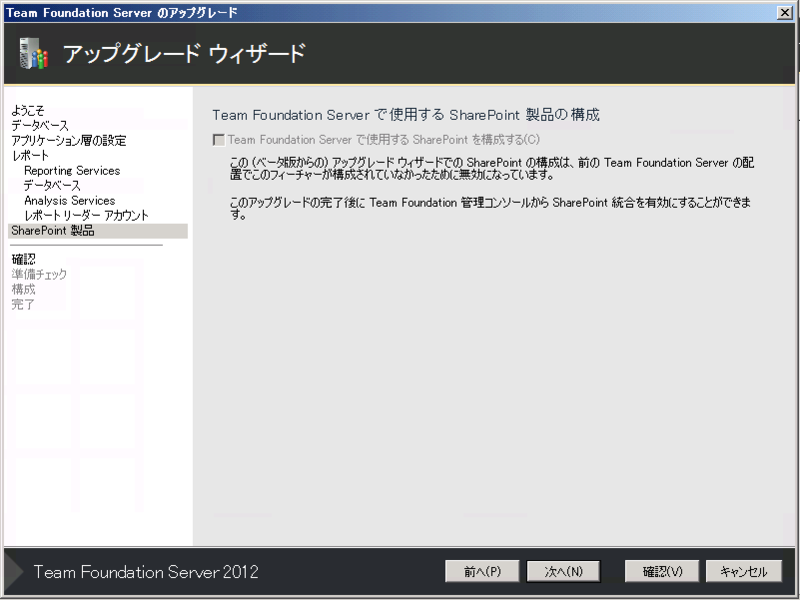
Task: Select レポート リーダー アカウント step
Action: point(86,216)
